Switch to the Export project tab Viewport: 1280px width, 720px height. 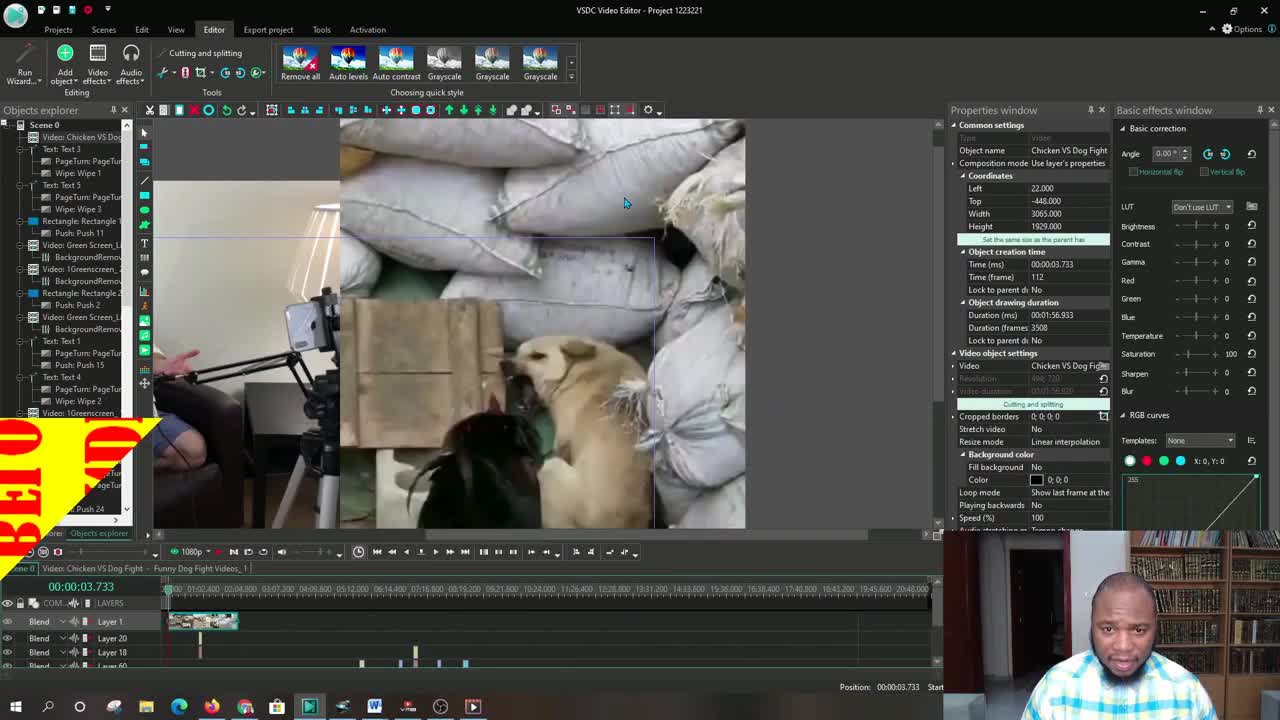click(x=268, y=30)
